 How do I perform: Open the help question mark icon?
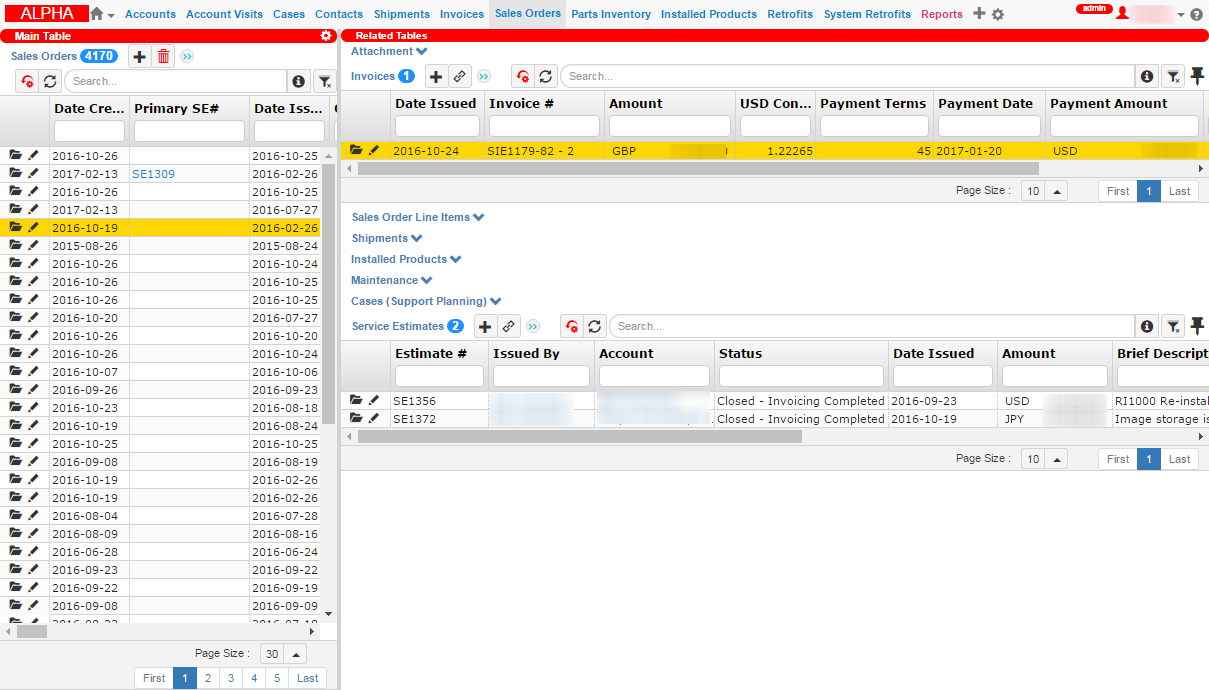pos(1196,15)
